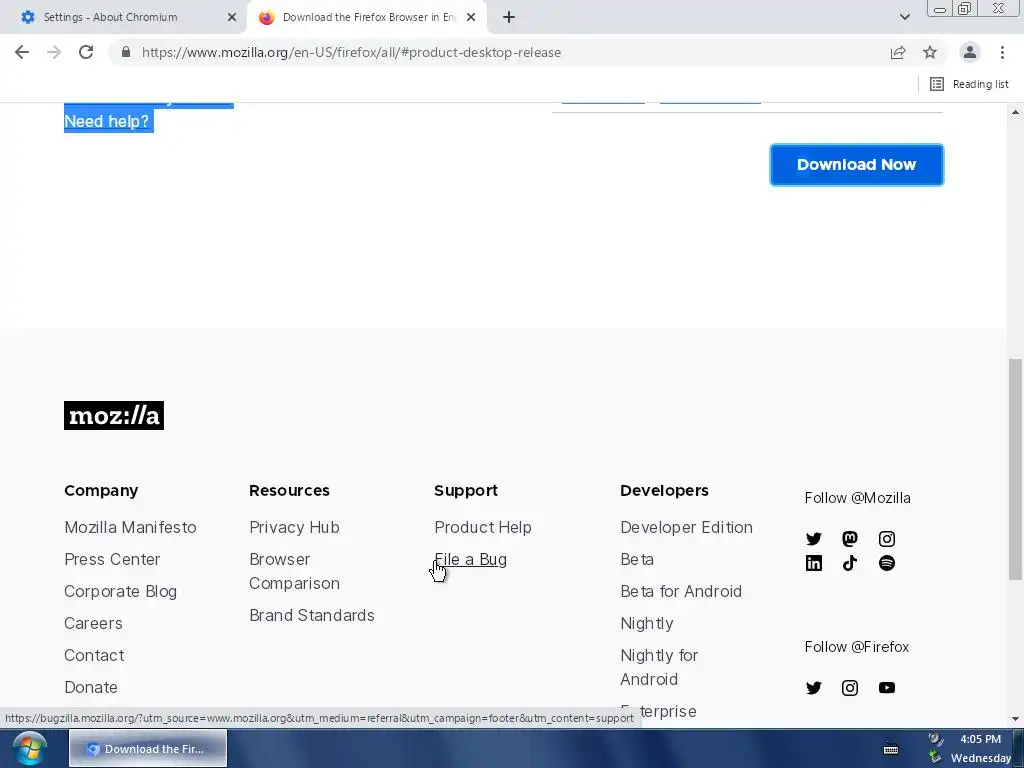Open Press Center link
1024x768 pixels.
tap(112, 559)
